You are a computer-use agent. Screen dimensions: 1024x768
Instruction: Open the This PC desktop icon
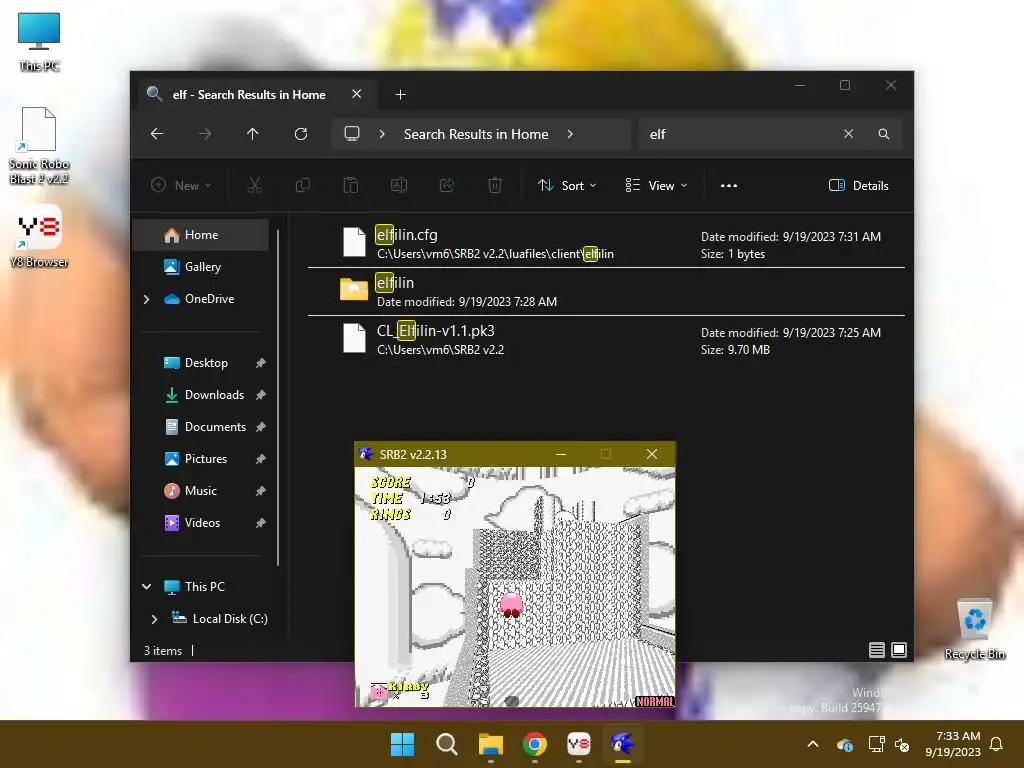39,42
